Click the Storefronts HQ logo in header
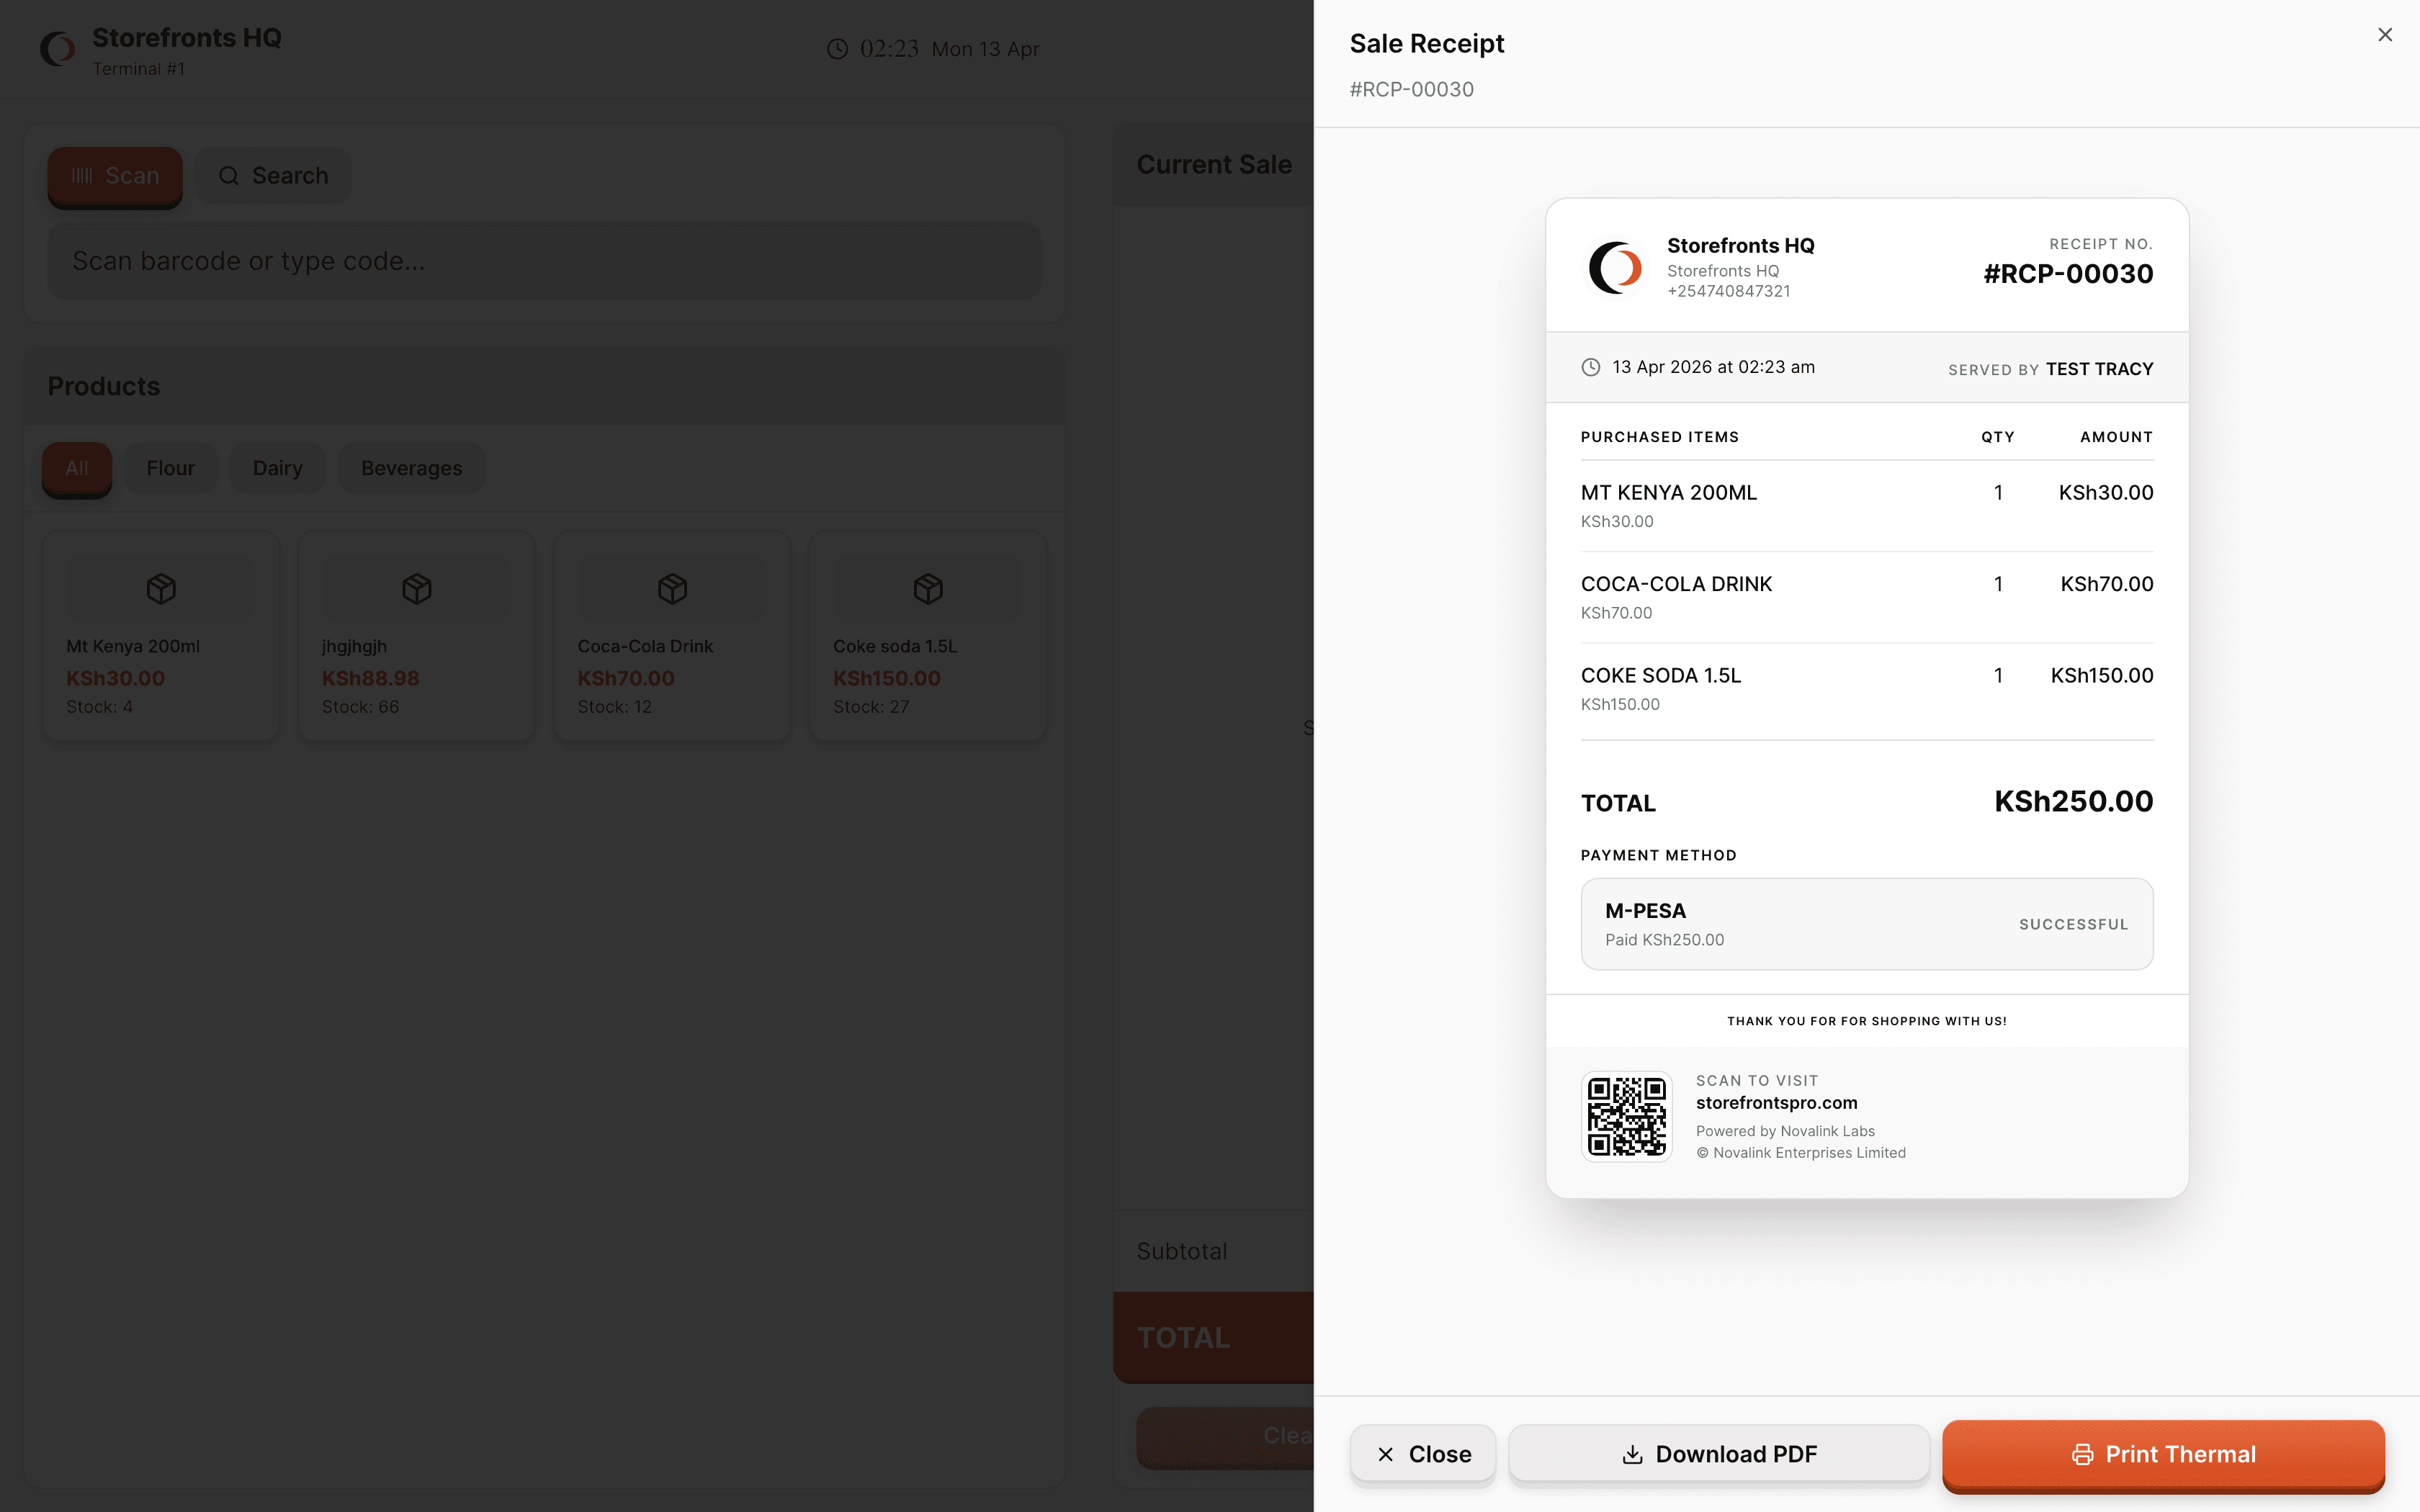 click(57, 48)
